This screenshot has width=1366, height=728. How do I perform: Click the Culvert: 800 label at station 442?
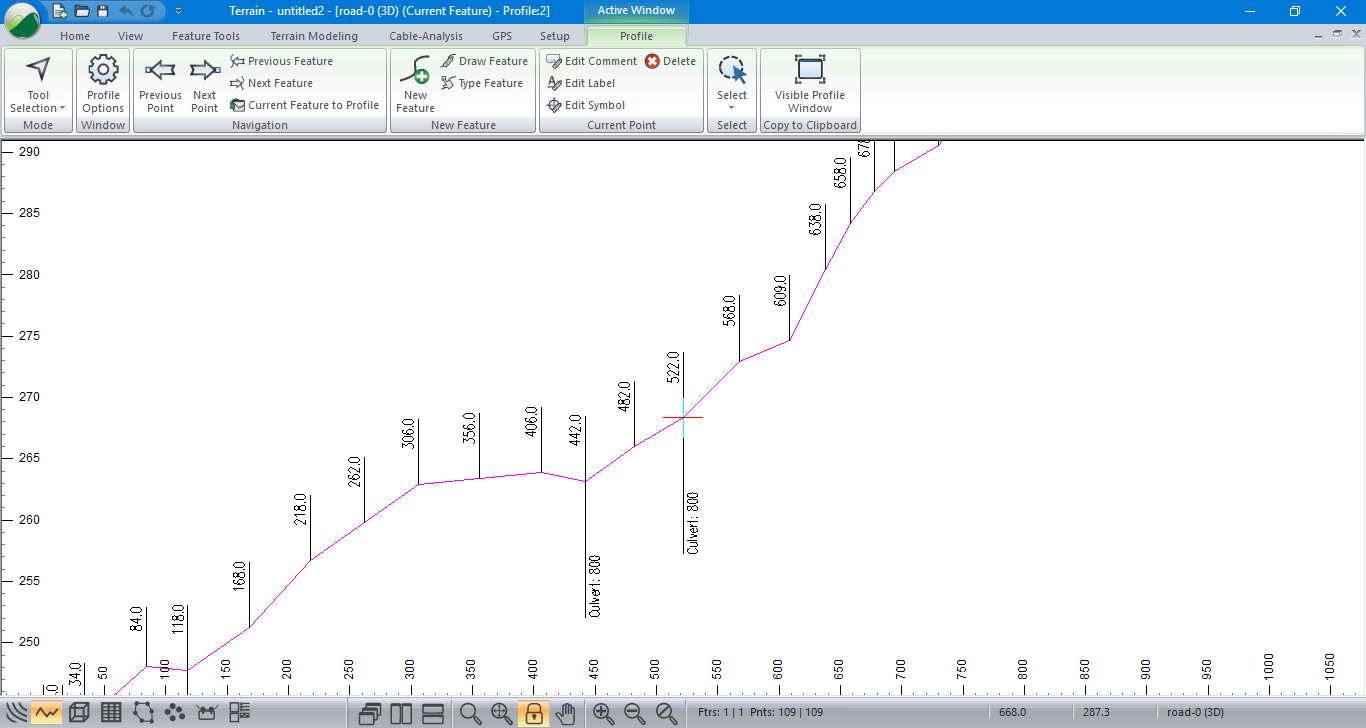point(595,585)
